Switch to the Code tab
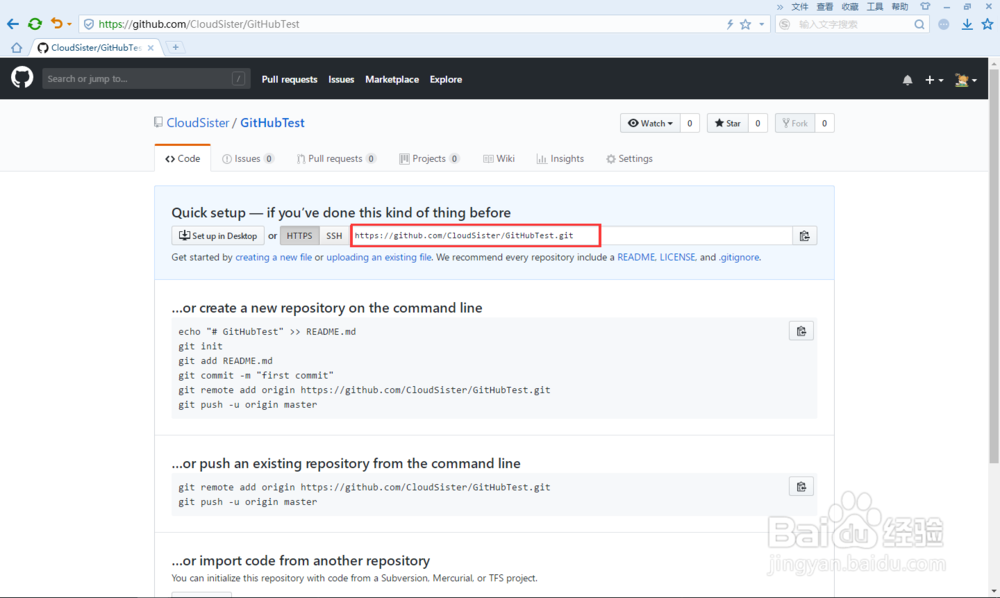Image resolution: width=1000 pixels, height=598 pixels. 182,159
